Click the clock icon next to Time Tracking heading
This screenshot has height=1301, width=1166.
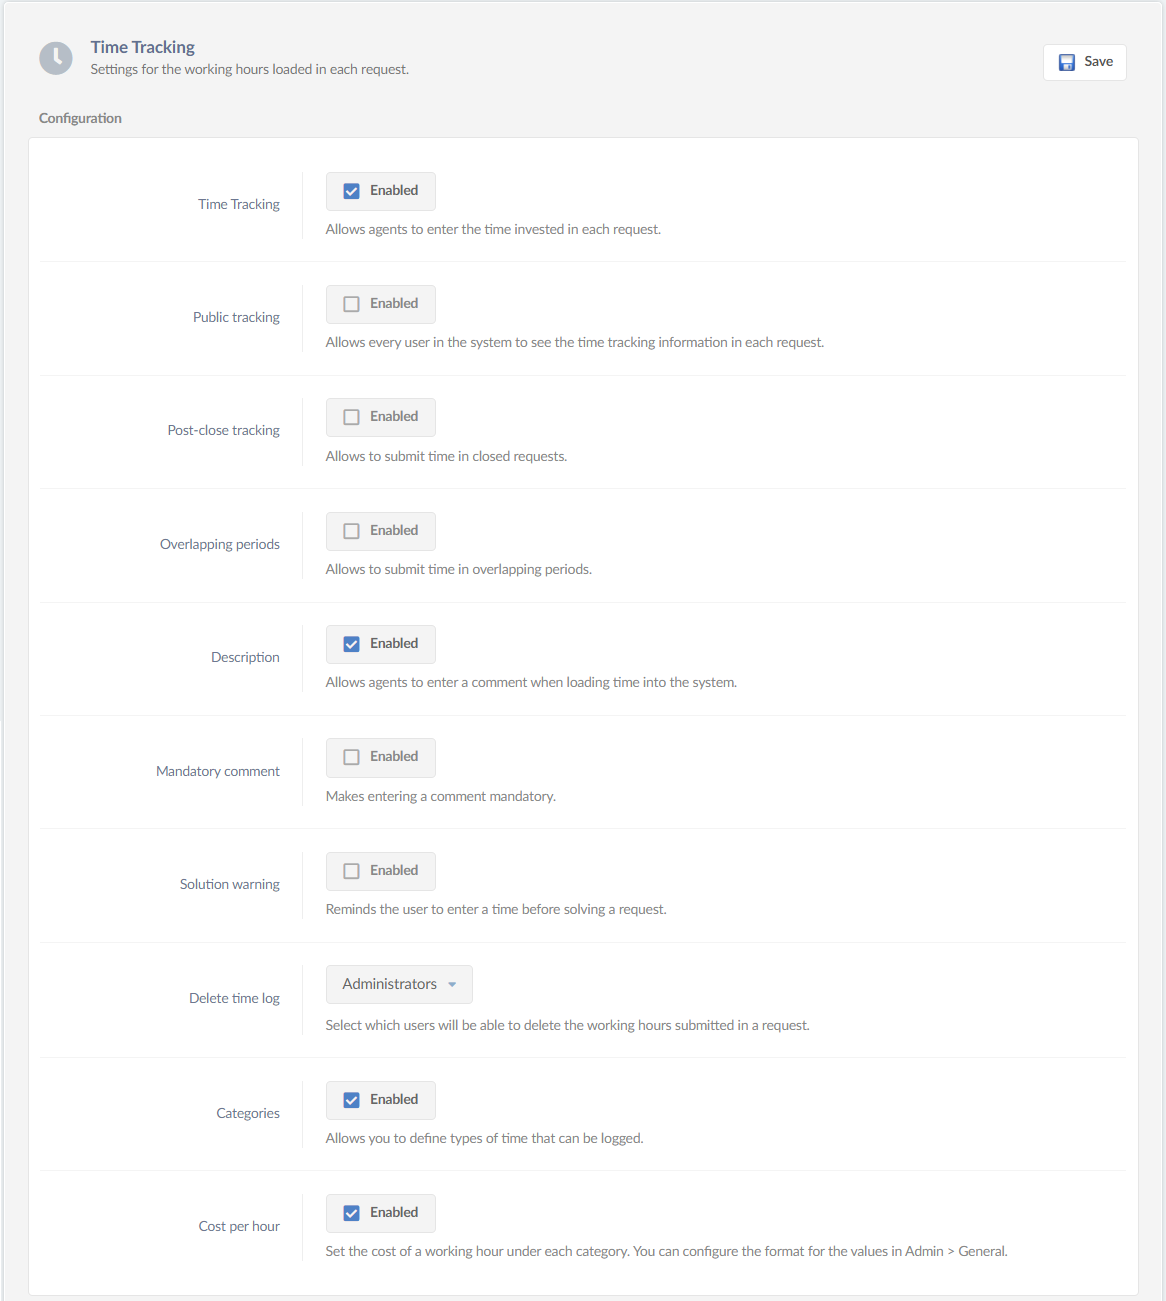click(x=56, y=58)
